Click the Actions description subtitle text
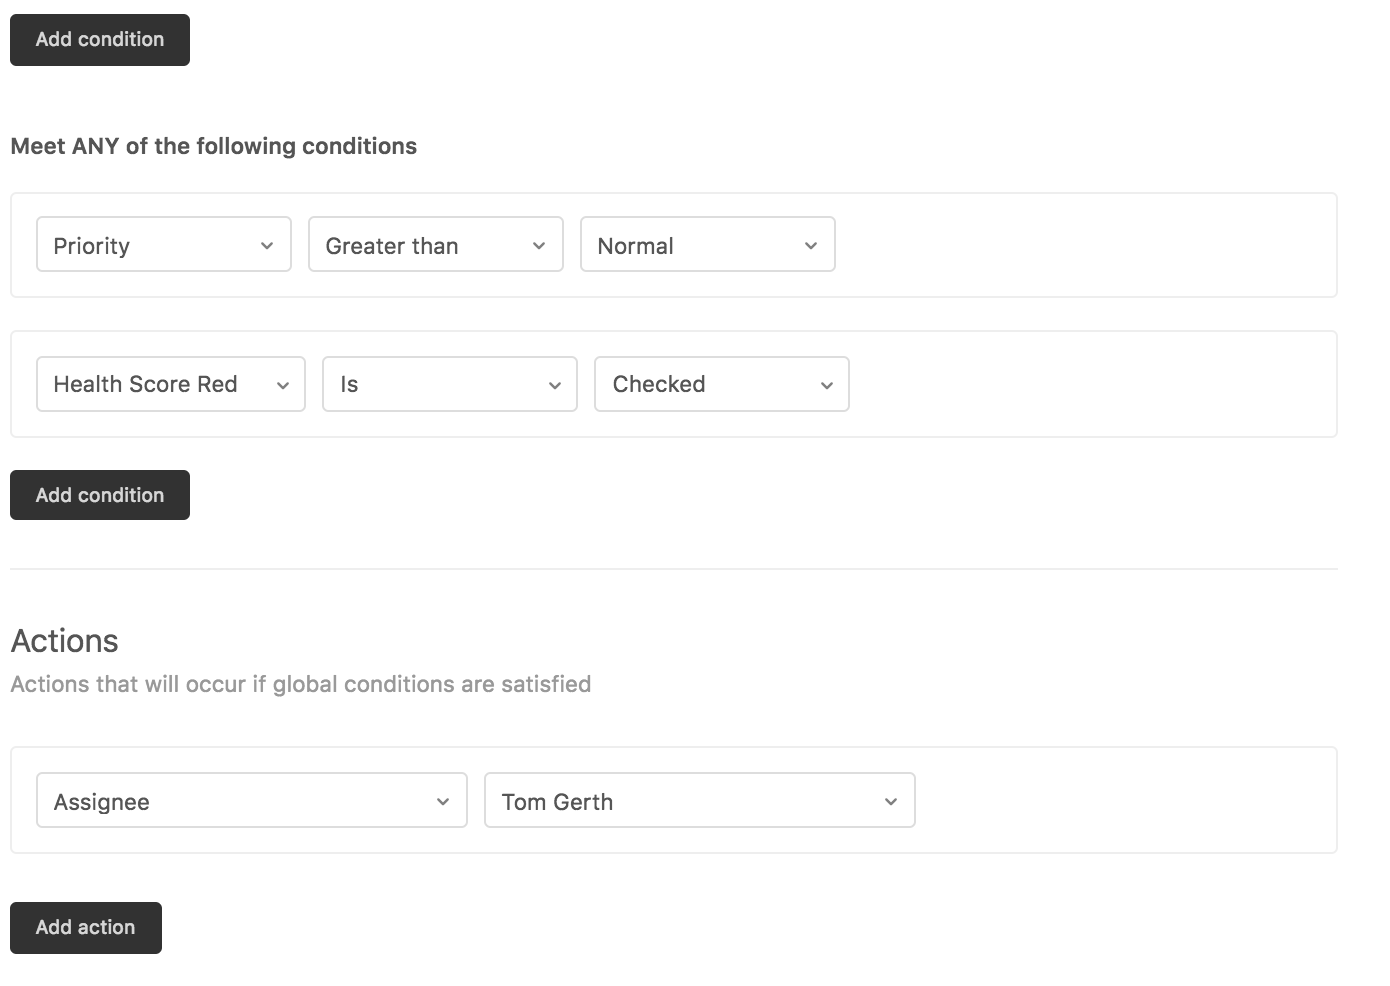Viewport: 1390px width, 986px height. 300,684
